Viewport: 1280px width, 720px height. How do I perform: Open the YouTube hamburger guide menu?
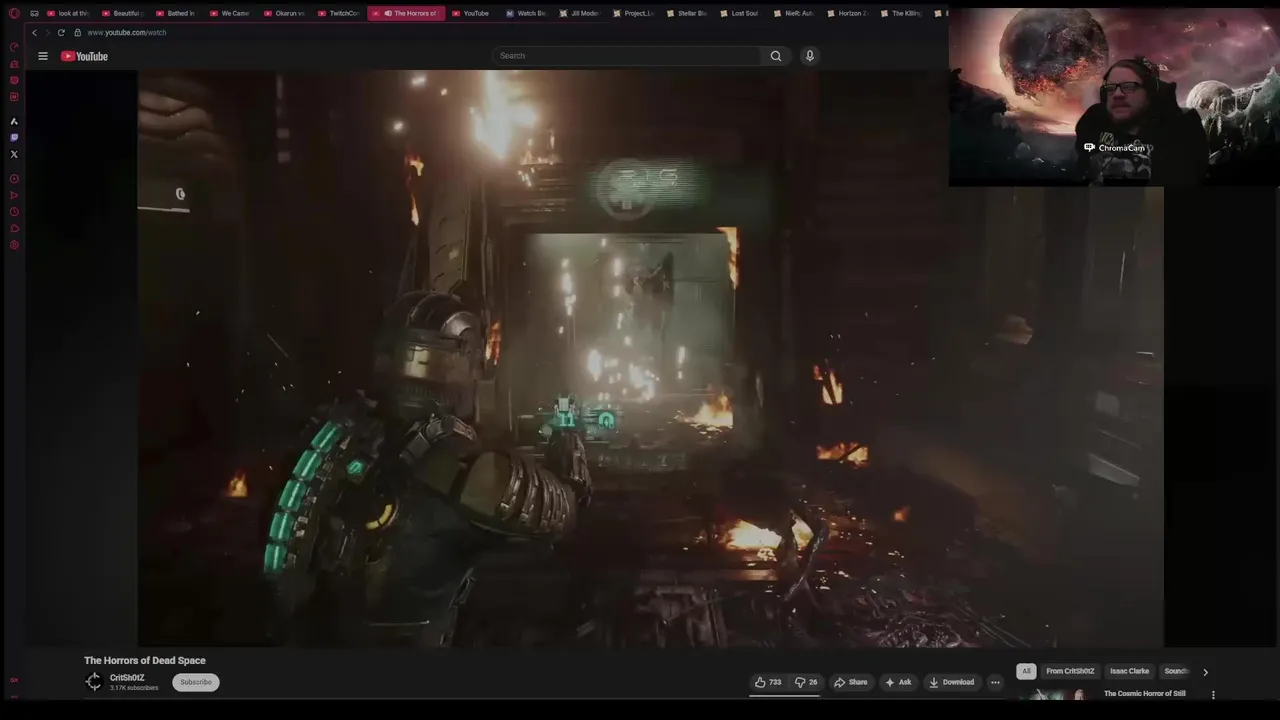pos(43,56)
